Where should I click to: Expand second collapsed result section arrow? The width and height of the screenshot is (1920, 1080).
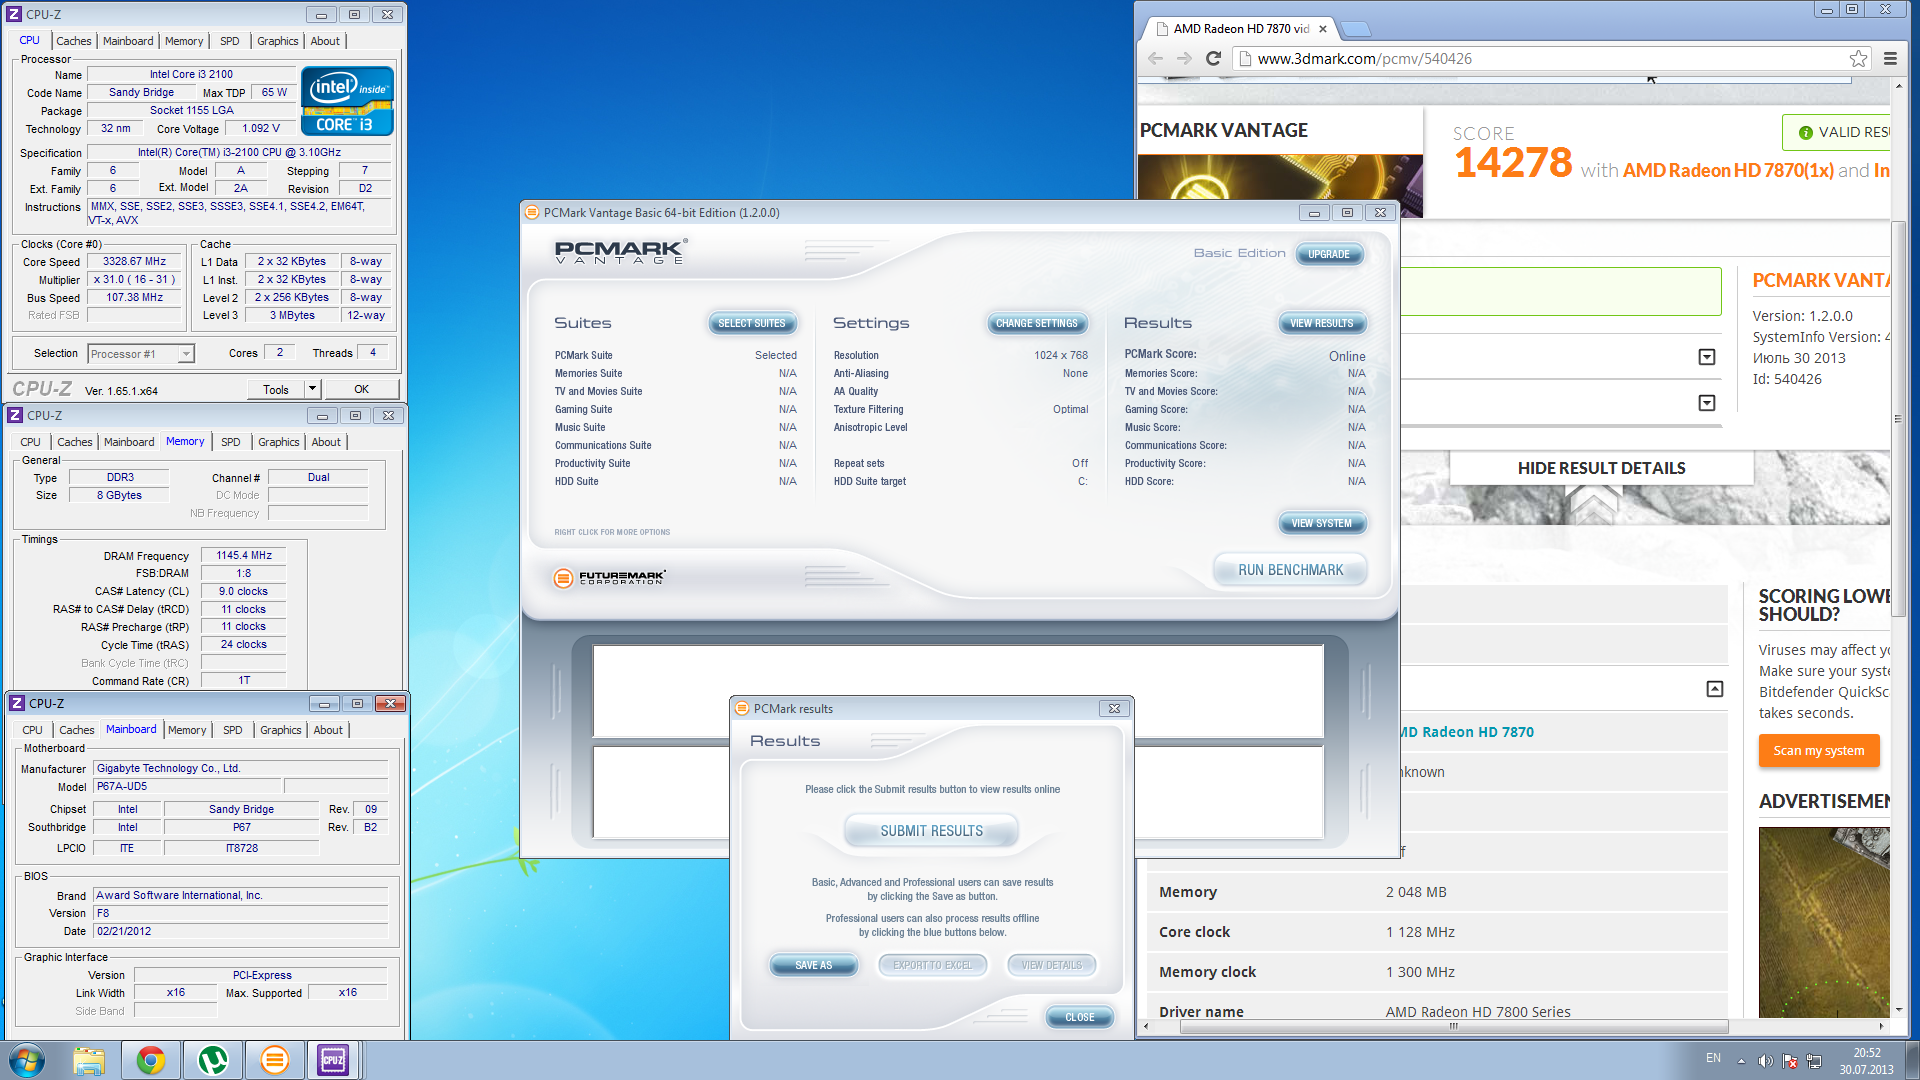point(1707,403)
